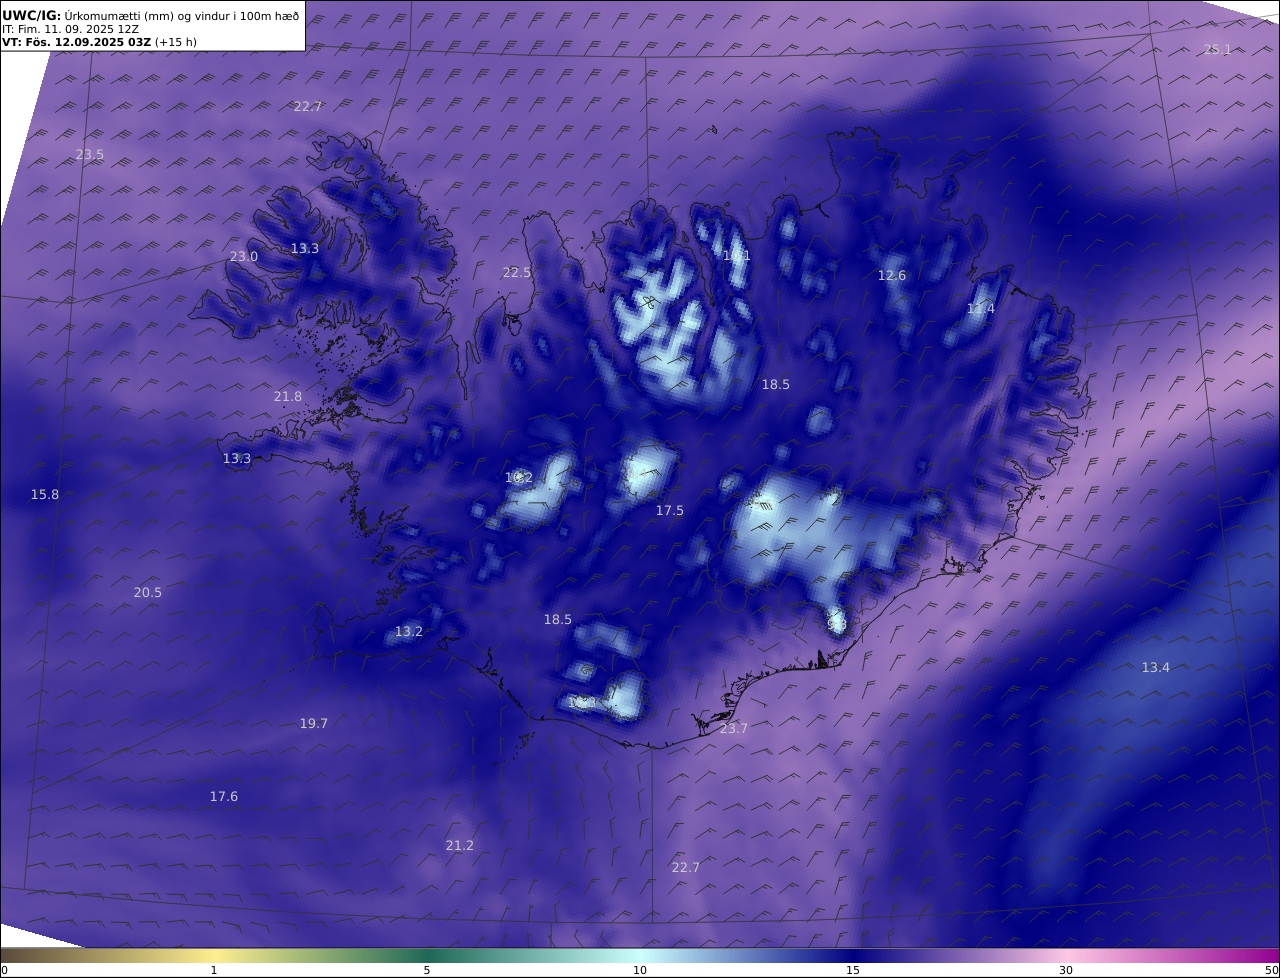Click the 19.7 value label
This screenshot has width=1280, height=978.
(x=313, y=723)
